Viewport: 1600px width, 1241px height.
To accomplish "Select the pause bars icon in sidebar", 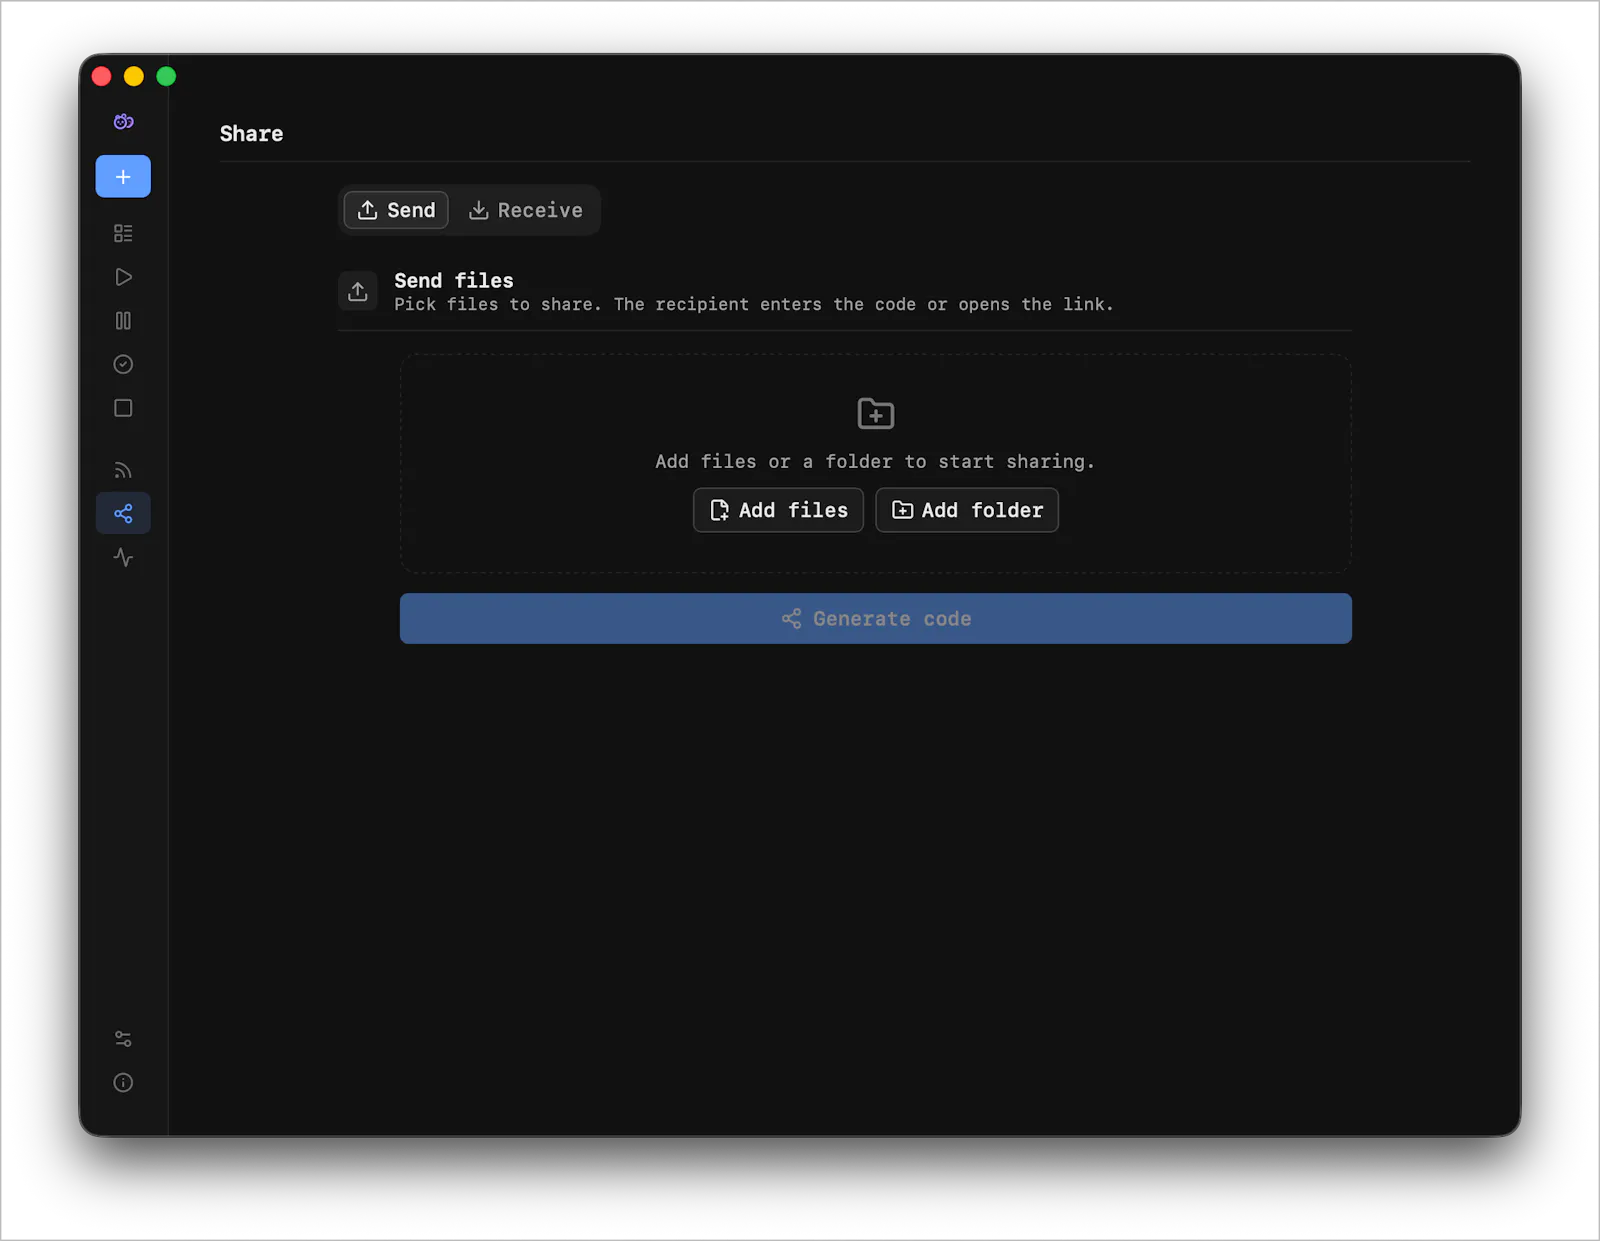I will pos(123,321).
